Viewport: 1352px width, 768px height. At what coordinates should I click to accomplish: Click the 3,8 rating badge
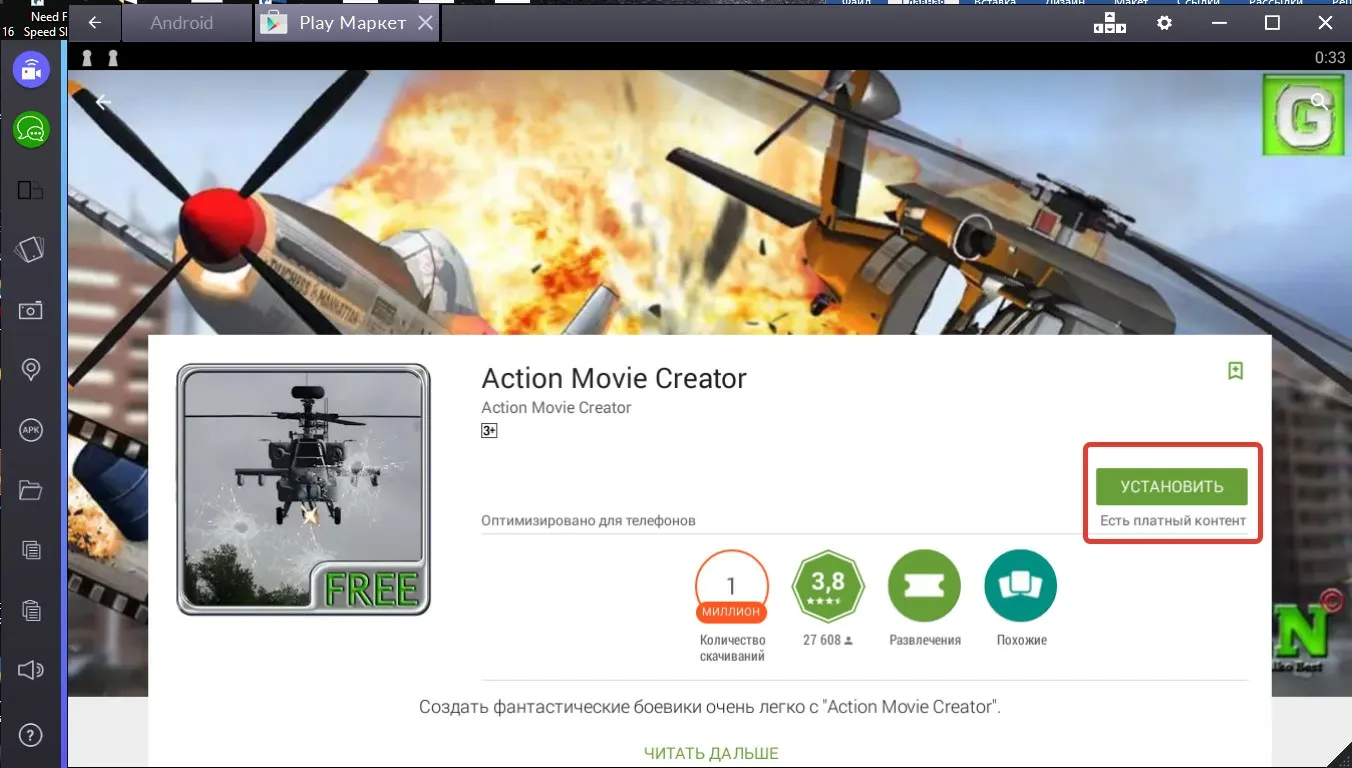tap(827, 587)
